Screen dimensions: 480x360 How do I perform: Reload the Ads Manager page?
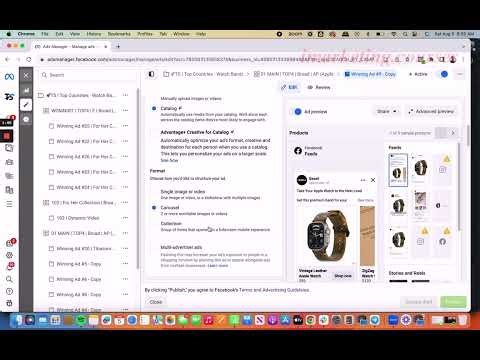(x=29, y=59)
